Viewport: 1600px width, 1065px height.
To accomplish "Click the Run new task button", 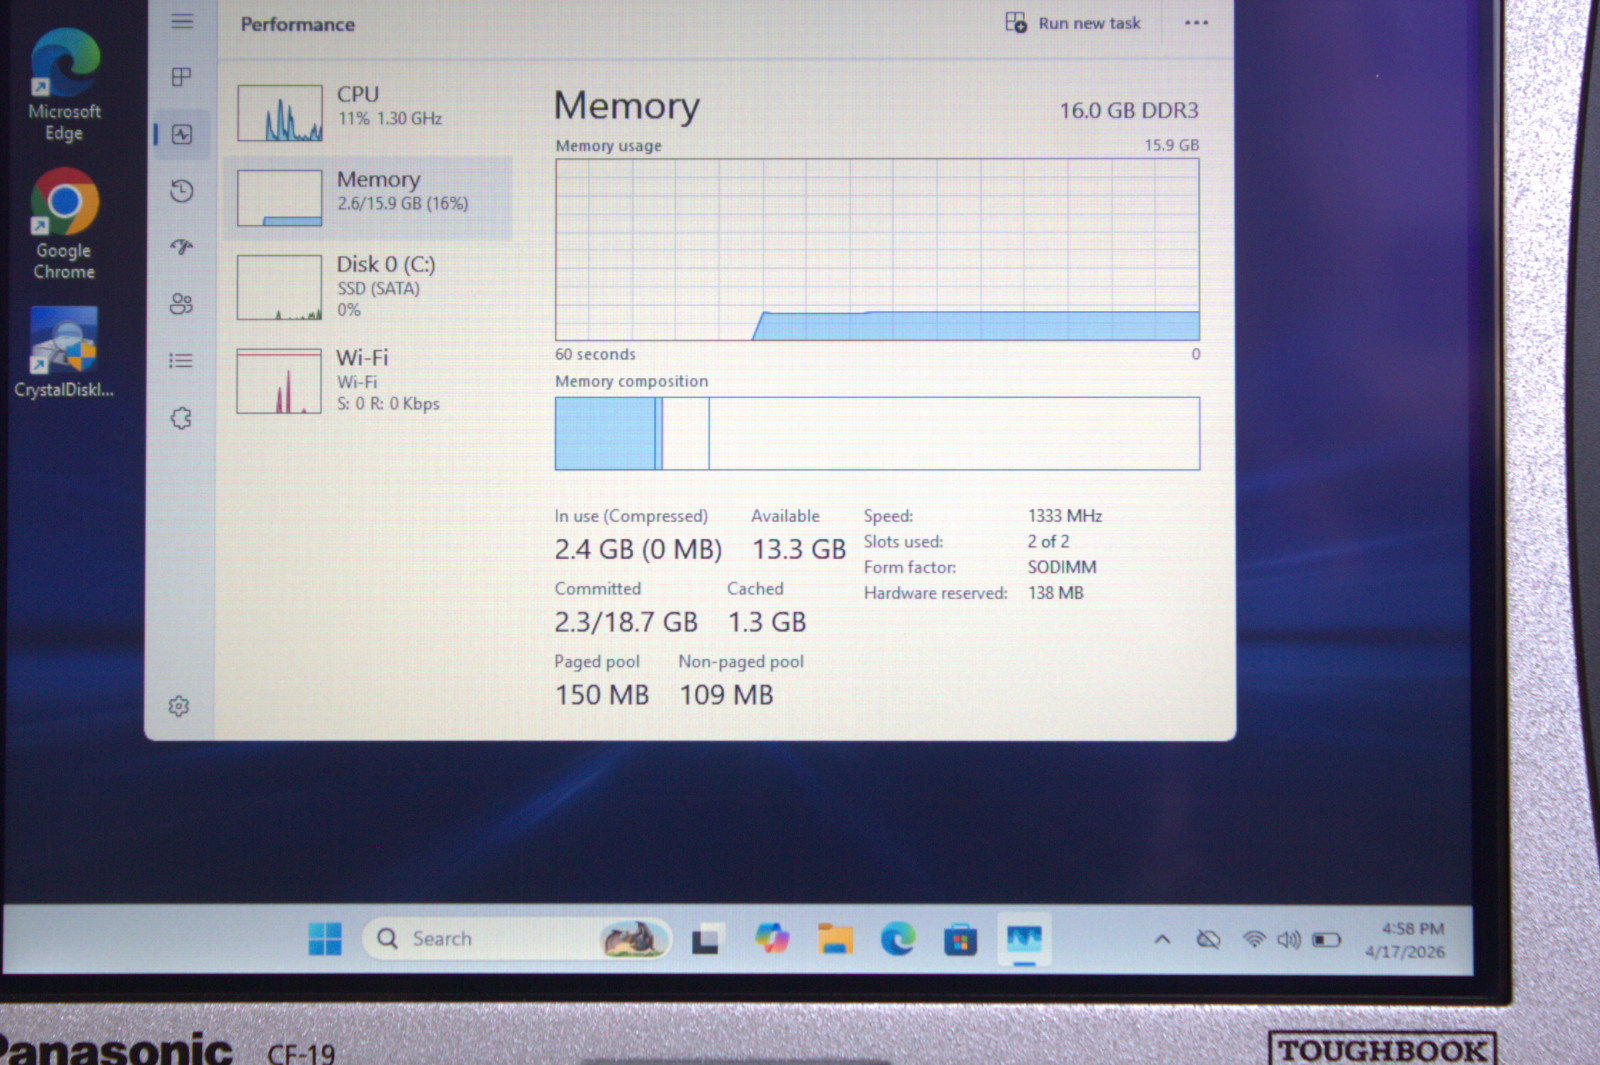I will [1073, 23].
